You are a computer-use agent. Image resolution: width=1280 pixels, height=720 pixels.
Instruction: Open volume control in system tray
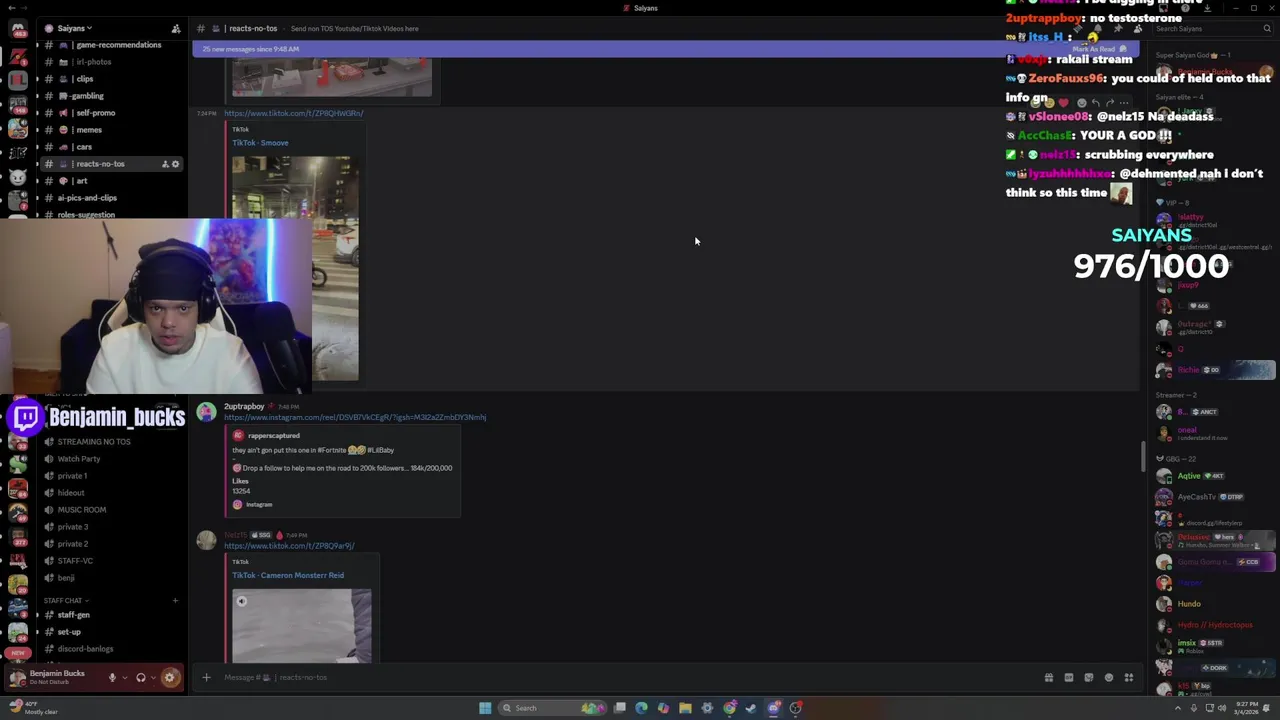click(1224, 708)
